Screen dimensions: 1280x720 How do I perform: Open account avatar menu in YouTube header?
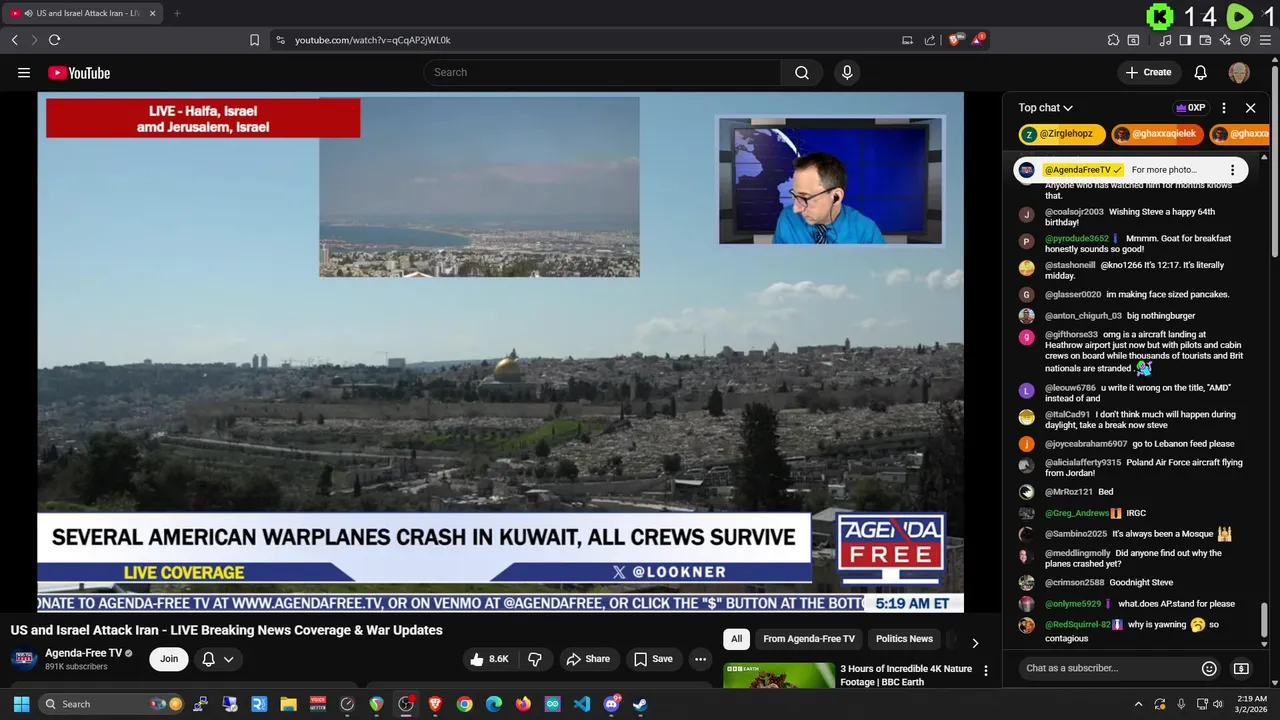click(x=1239, y=72)
